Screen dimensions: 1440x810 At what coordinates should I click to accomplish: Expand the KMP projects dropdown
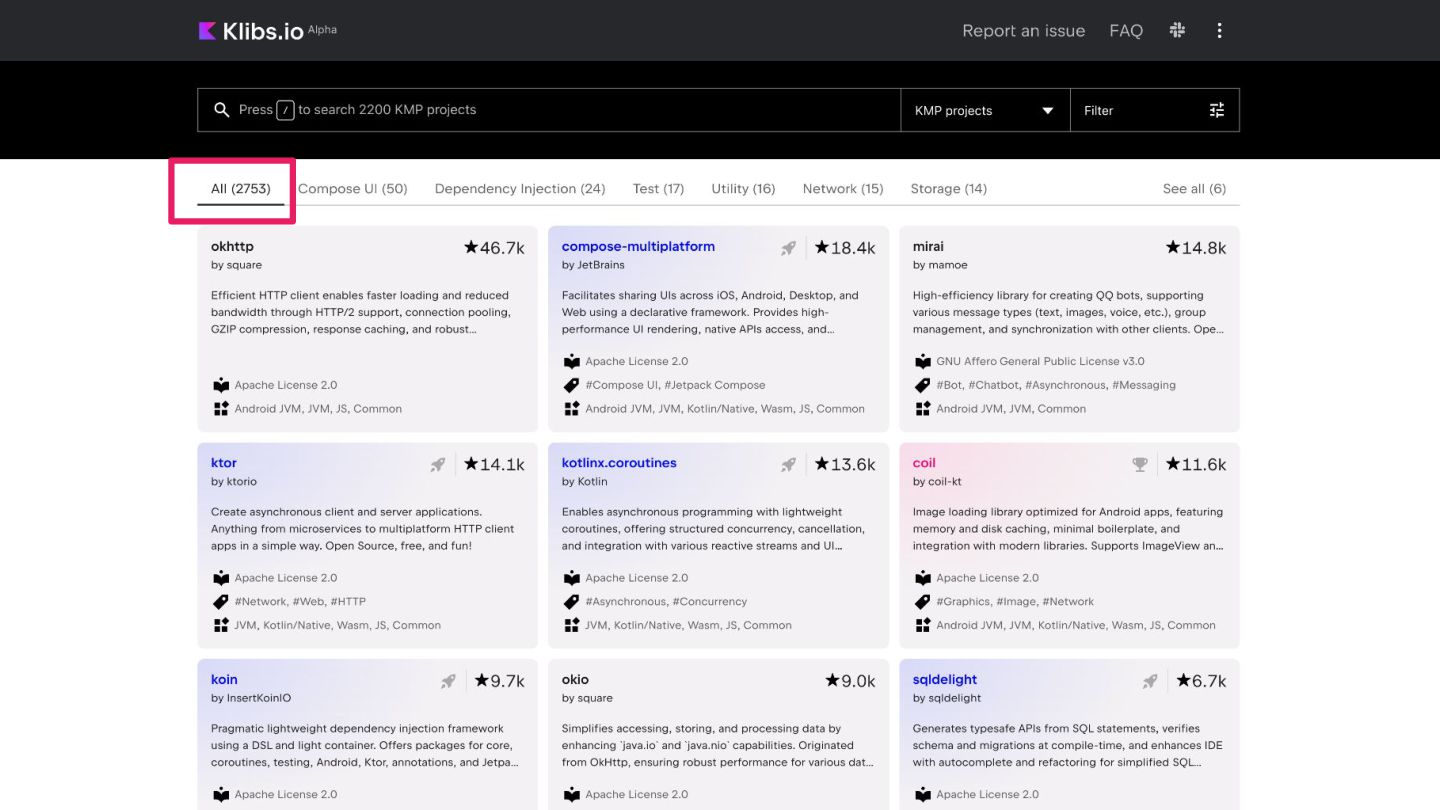985,110
